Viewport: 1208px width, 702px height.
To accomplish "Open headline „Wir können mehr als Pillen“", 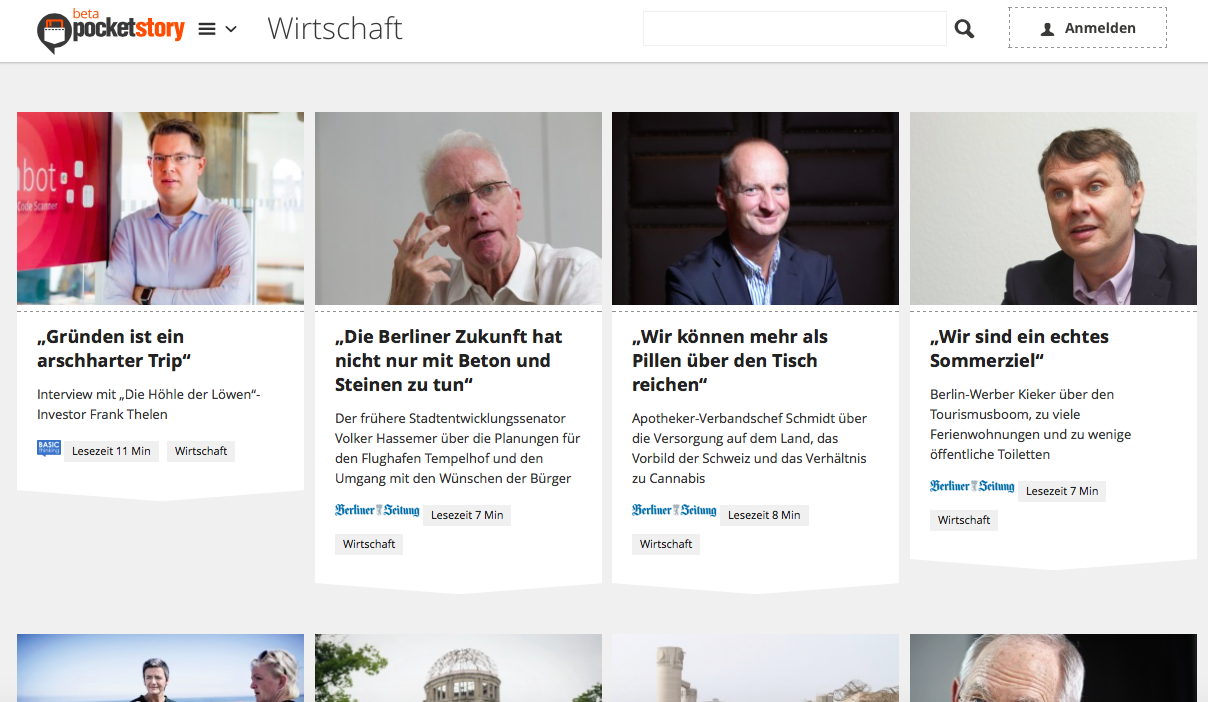I will pyautogui.click(x=730, y=360).
